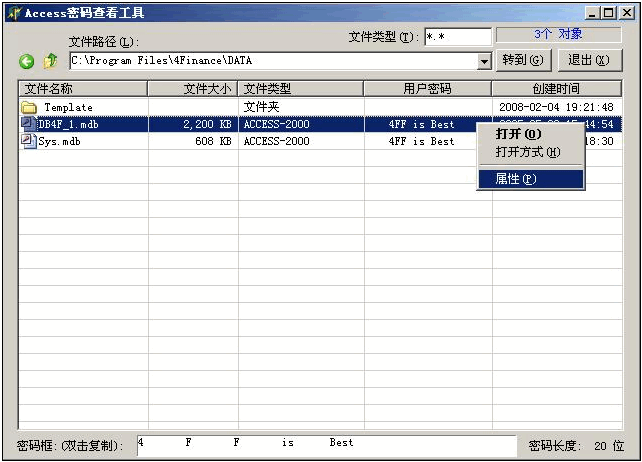Expand the file path dropdown
This screenshot has width=642, height=462.
click(x=484, y=61)
